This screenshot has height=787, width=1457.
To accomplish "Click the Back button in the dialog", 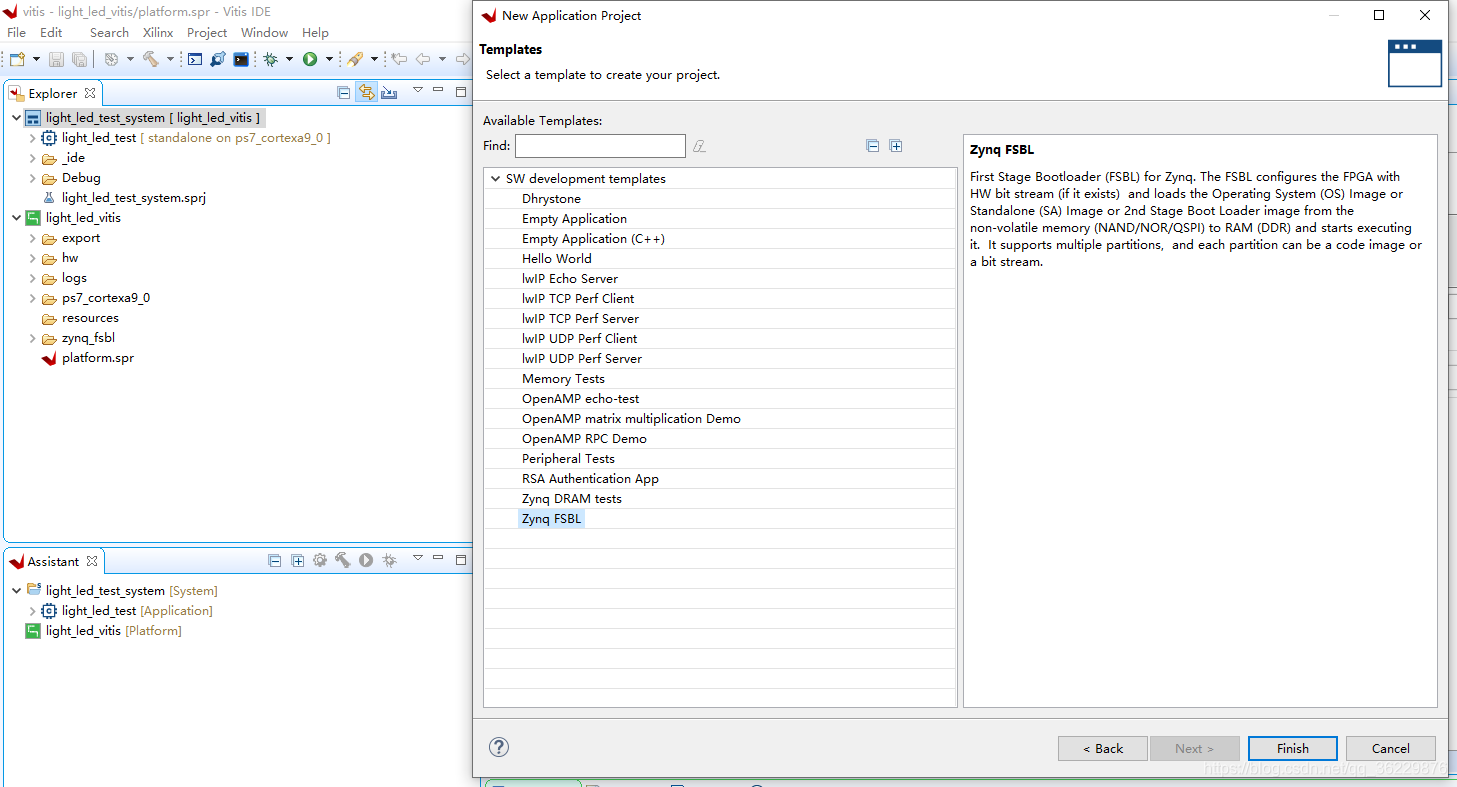I will point(1103,748).
